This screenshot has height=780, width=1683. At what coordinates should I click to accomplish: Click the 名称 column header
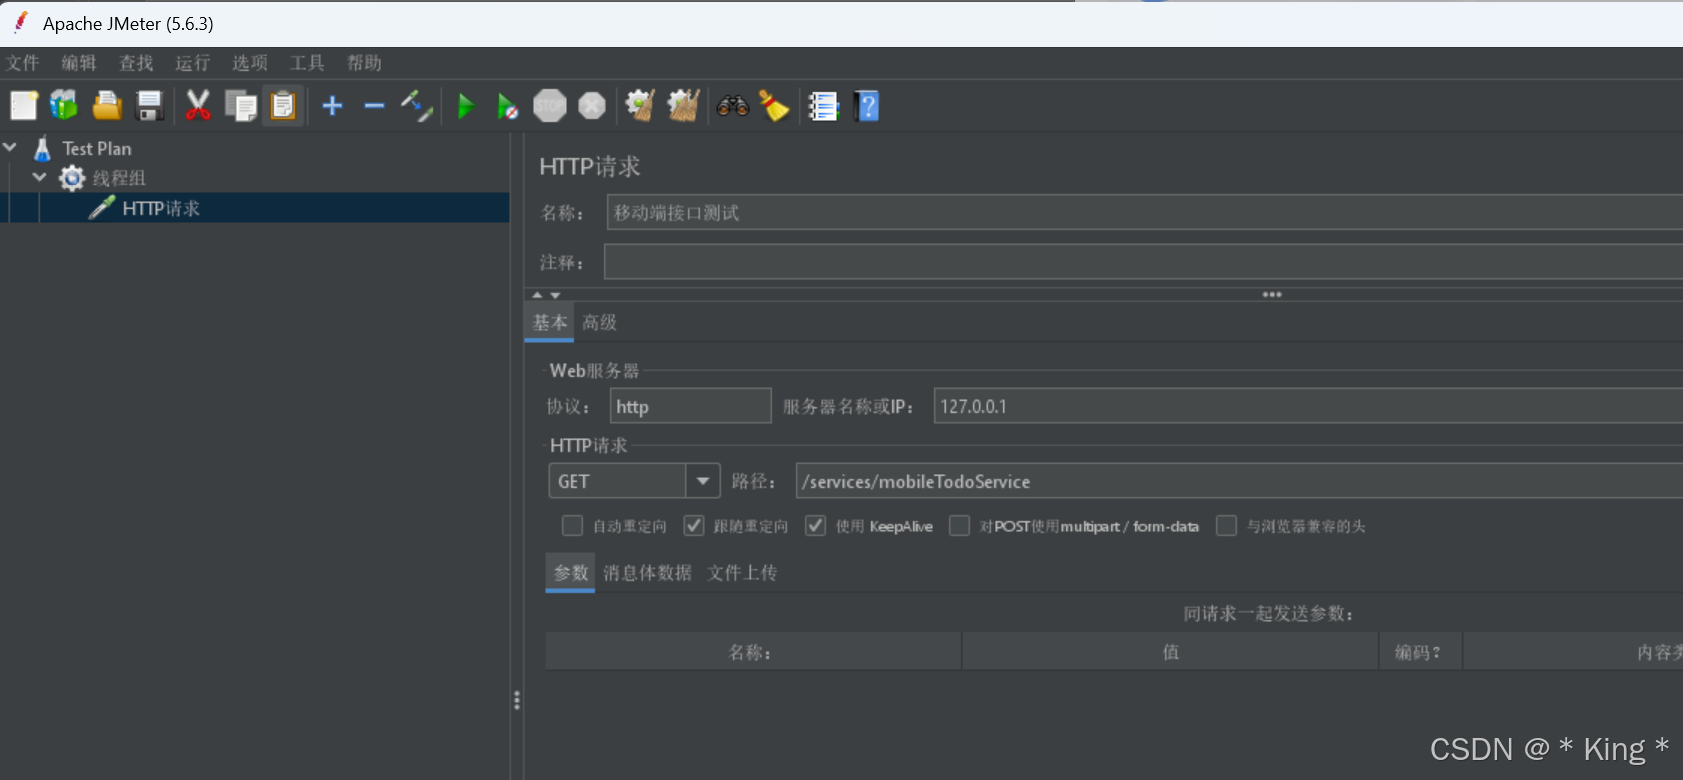[753, 651]
